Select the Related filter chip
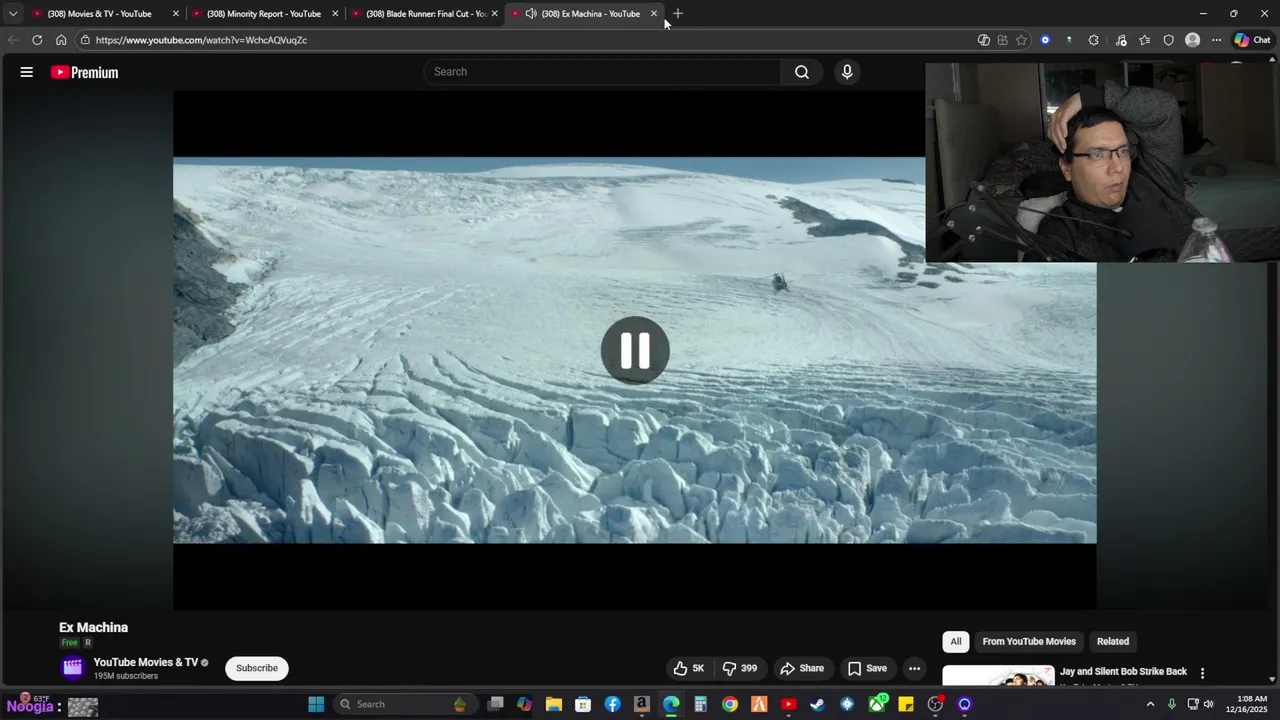The height and width of the screenshot is (720, 1280). [1113, 642]
